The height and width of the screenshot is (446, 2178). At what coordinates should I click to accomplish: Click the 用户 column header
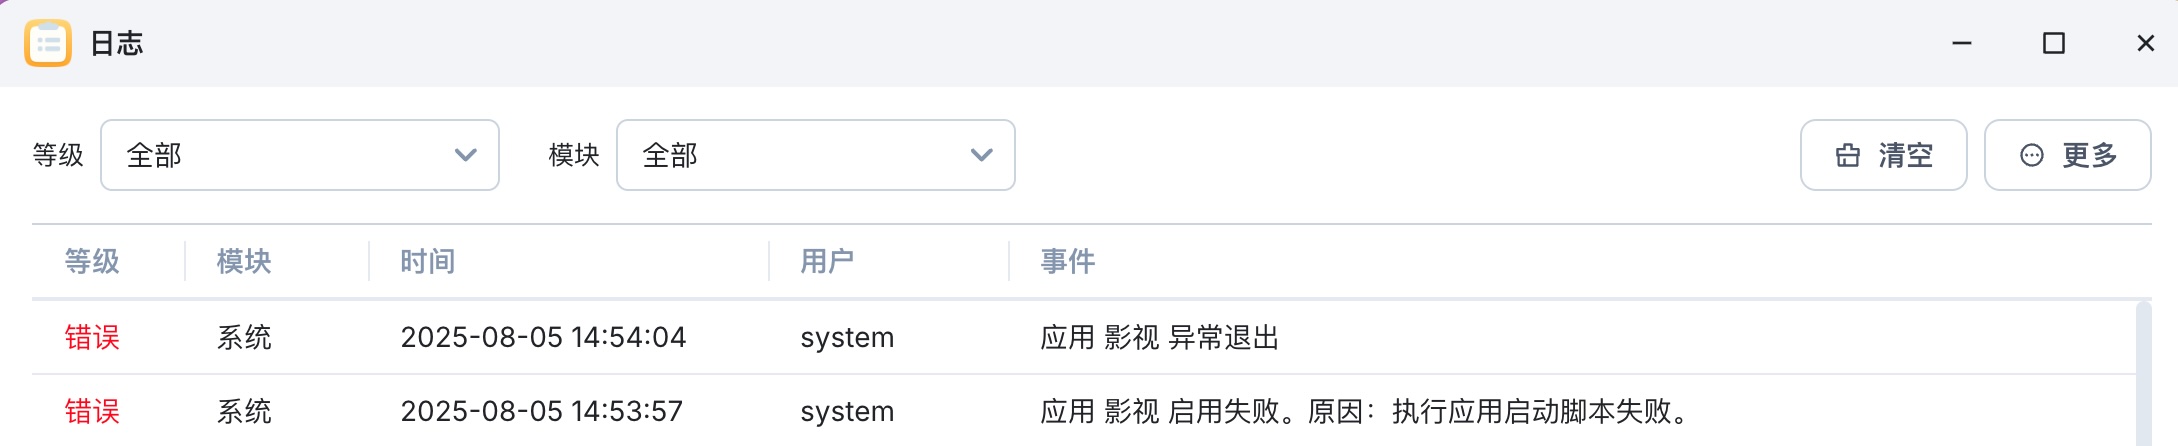827,261
